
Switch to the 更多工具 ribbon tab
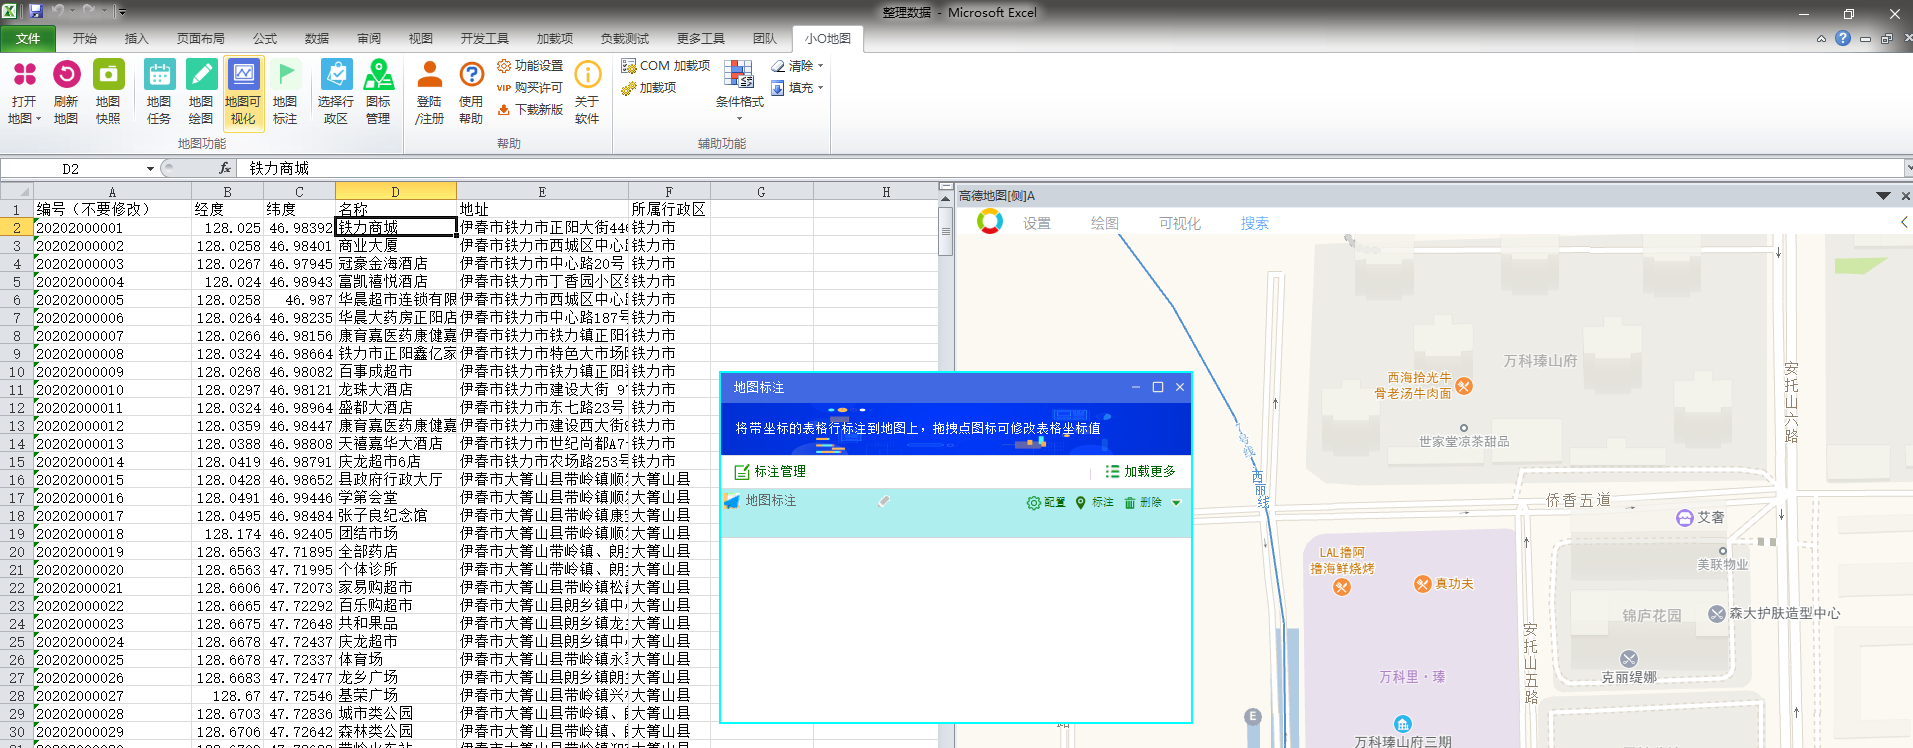[701, 39]
